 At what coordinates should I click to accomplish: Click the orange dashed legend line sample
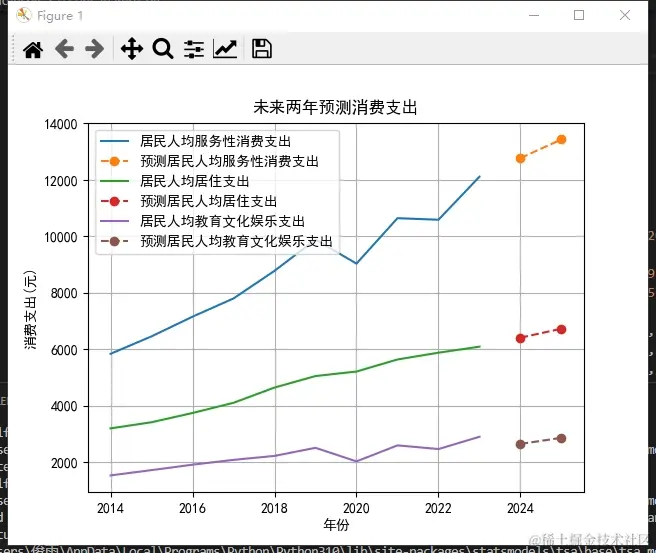[115, 161]
